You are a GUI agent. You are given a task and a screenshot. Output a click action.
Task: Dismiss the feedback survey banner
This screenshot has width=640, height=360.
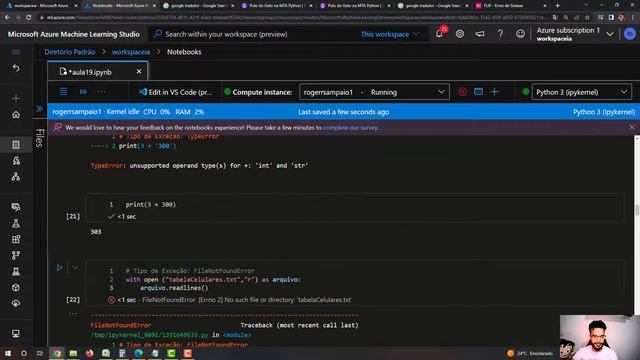(632, 127)
